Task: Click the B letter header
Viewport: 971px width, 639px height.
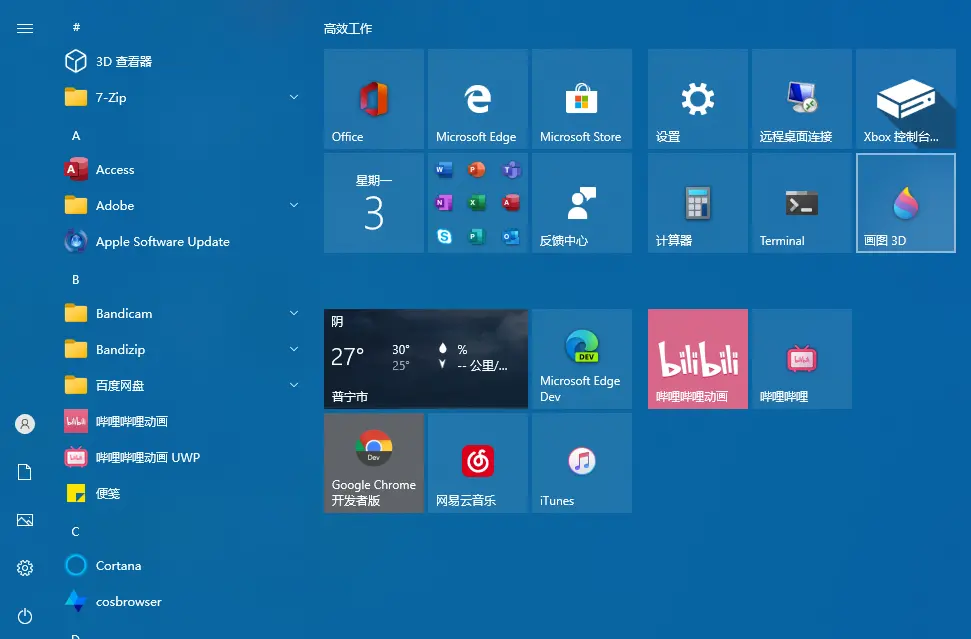Action: point(76,279)
